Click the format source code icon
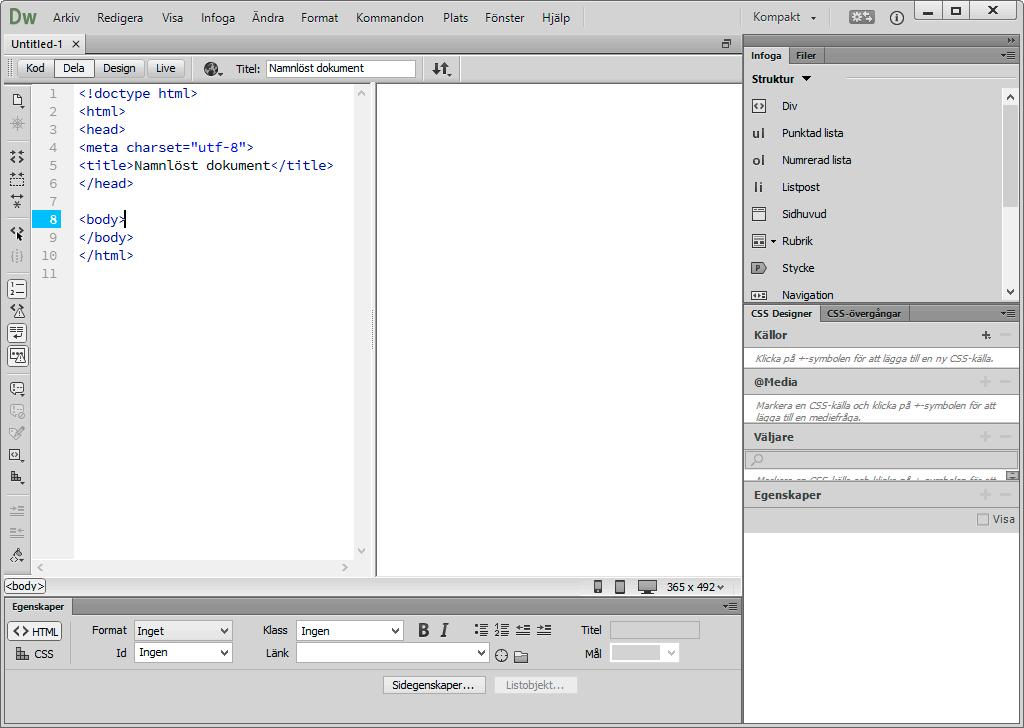1024x728 pixels. (x=18, y=556)
